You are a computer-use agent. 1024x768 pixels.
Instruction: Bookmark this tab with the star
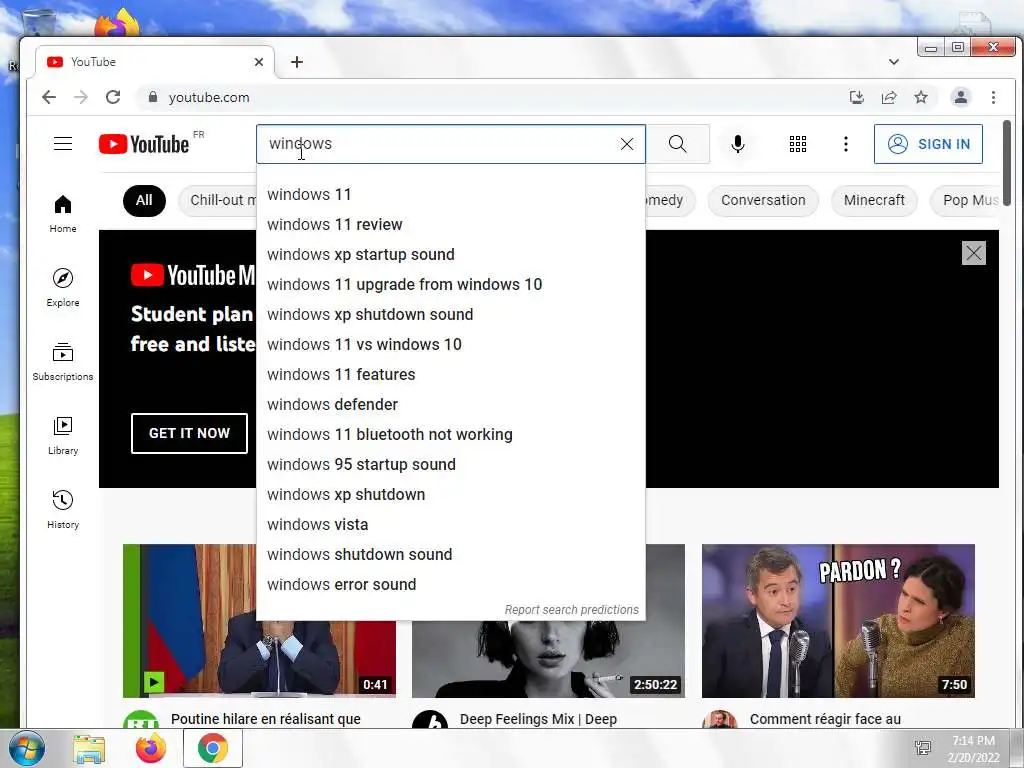921,97
